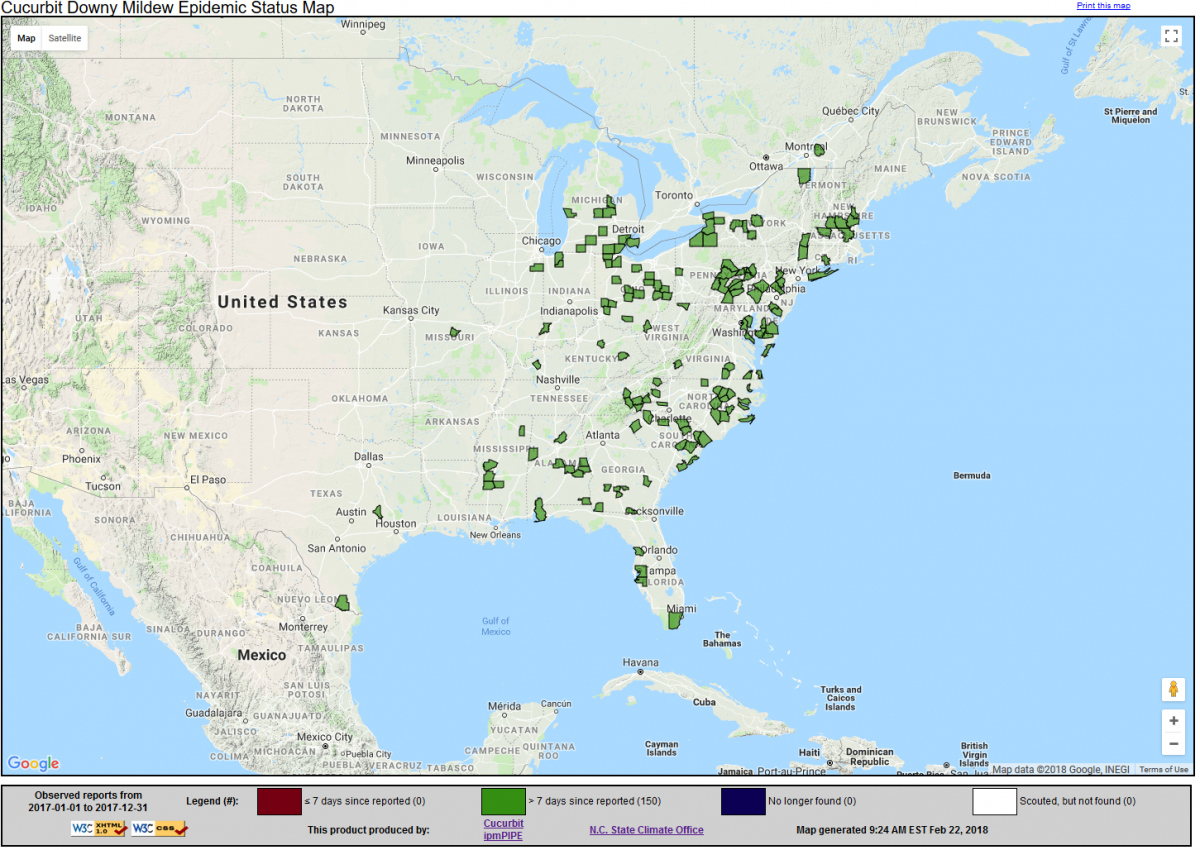Click the green county polygon near Miami
This screenshot has width=1200, height=850.
click(x=675, y=621)
